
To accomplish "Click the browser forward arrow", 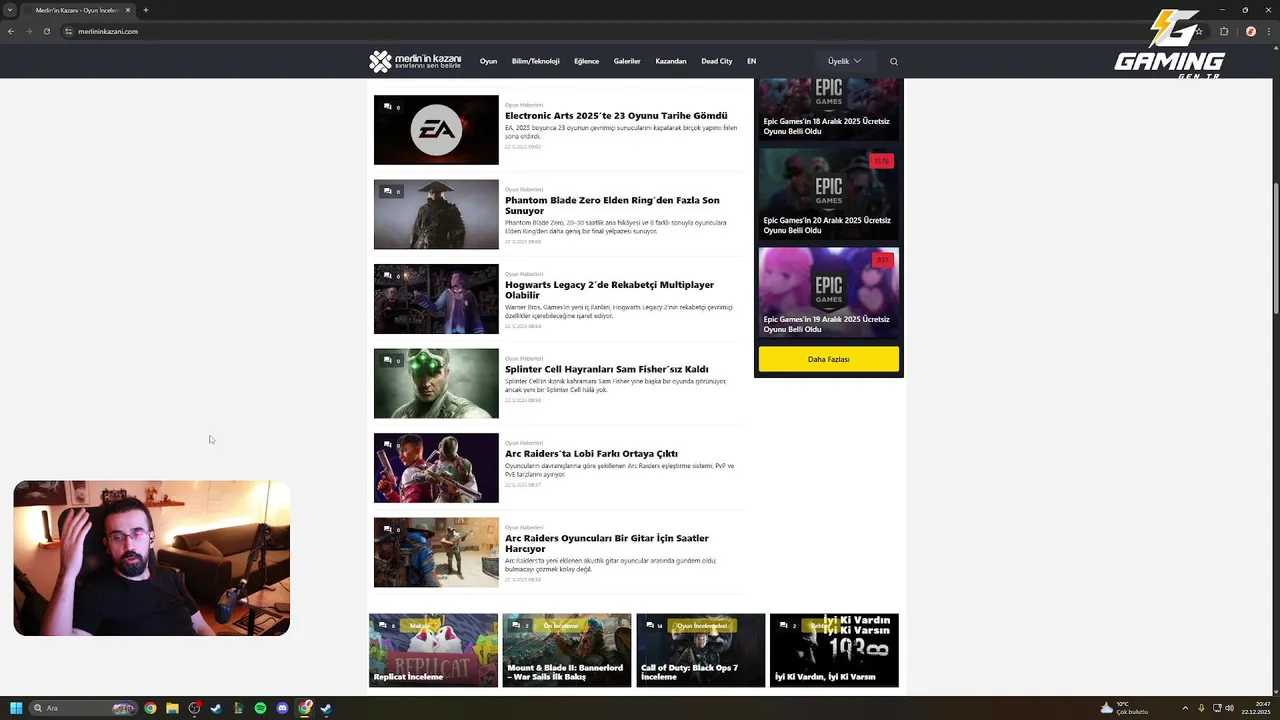I will coord(28,31).
